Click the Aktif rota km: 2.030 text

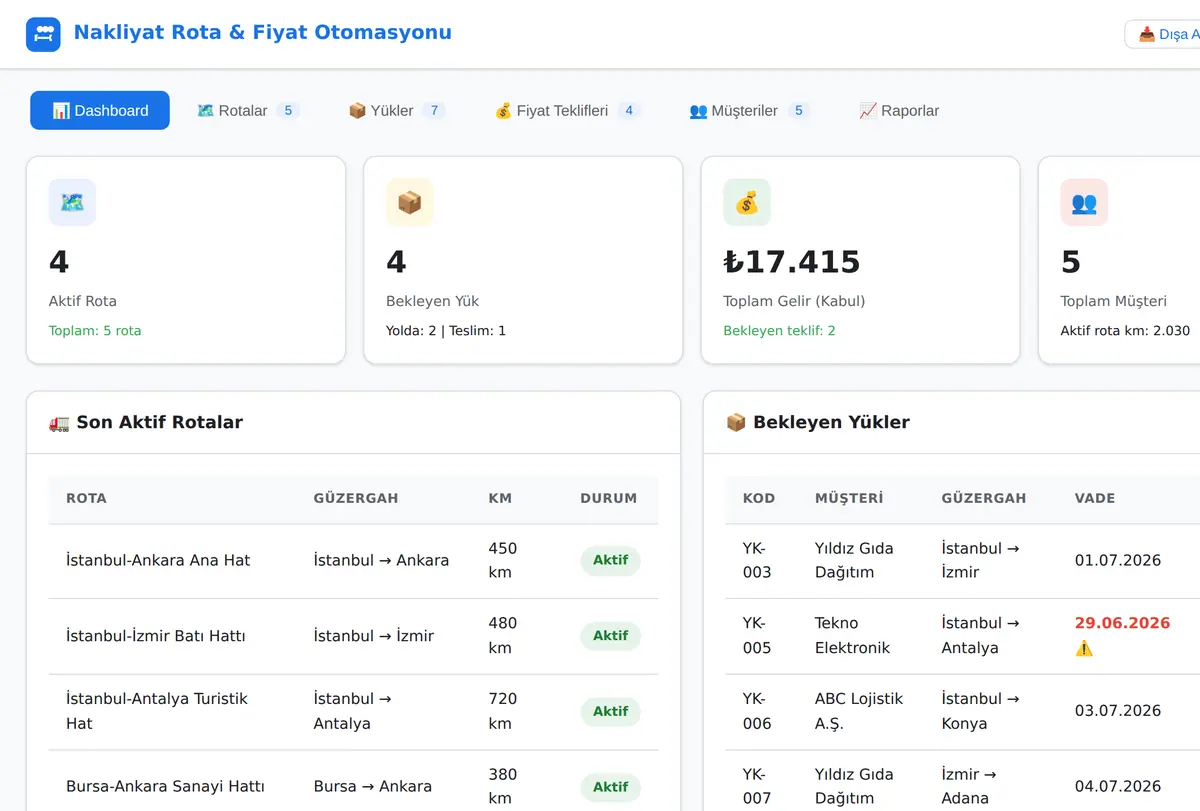coord(1125,331)
